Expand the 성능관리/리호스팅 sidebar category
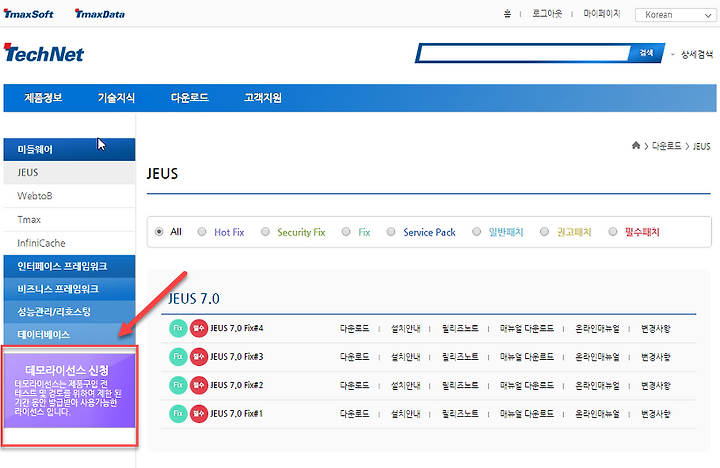The width and height of the screenshot is (720, 468). (69, 311)
